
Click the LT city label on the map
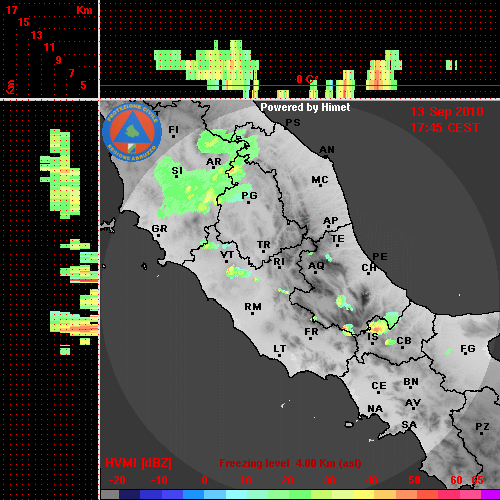point(279,349)
